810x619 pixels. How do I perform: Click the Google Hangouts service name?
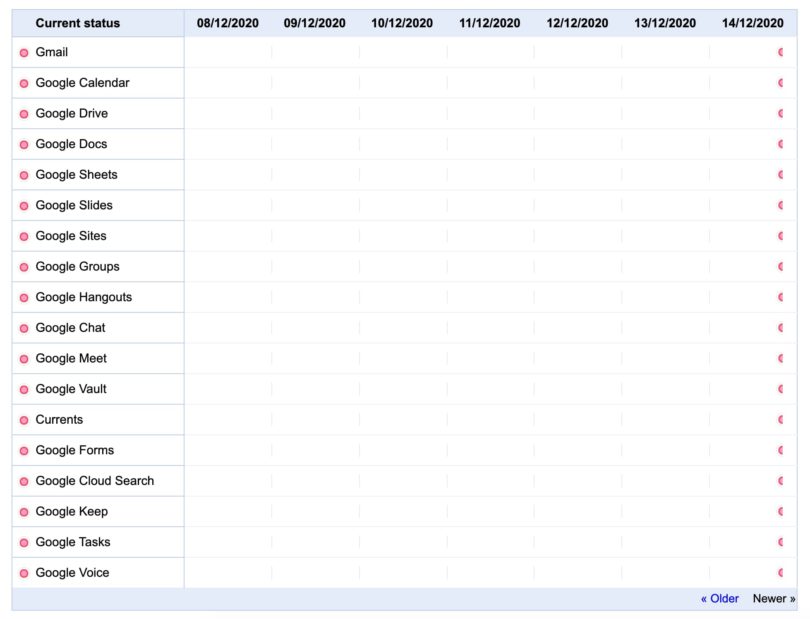83,297
